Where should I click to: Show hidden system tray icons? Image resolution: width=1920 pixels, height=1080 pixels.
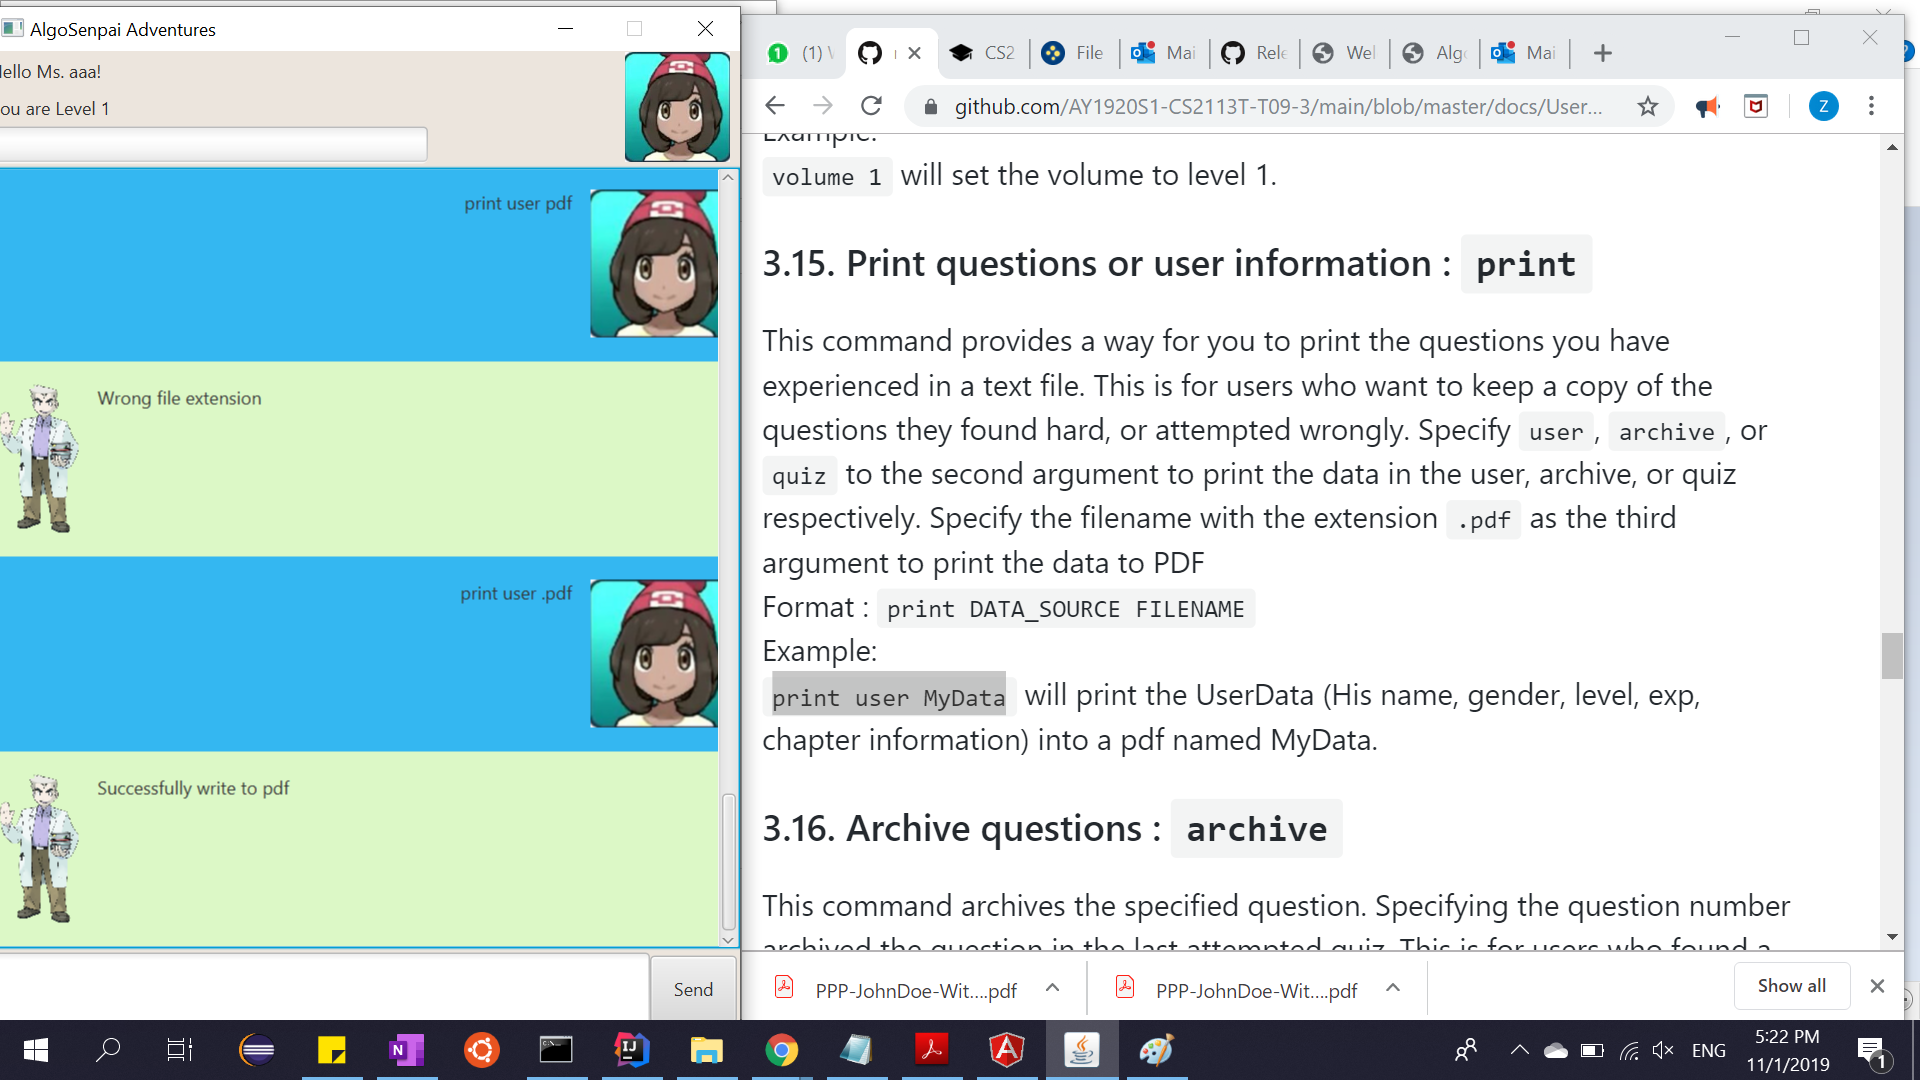(1519, 1050)
